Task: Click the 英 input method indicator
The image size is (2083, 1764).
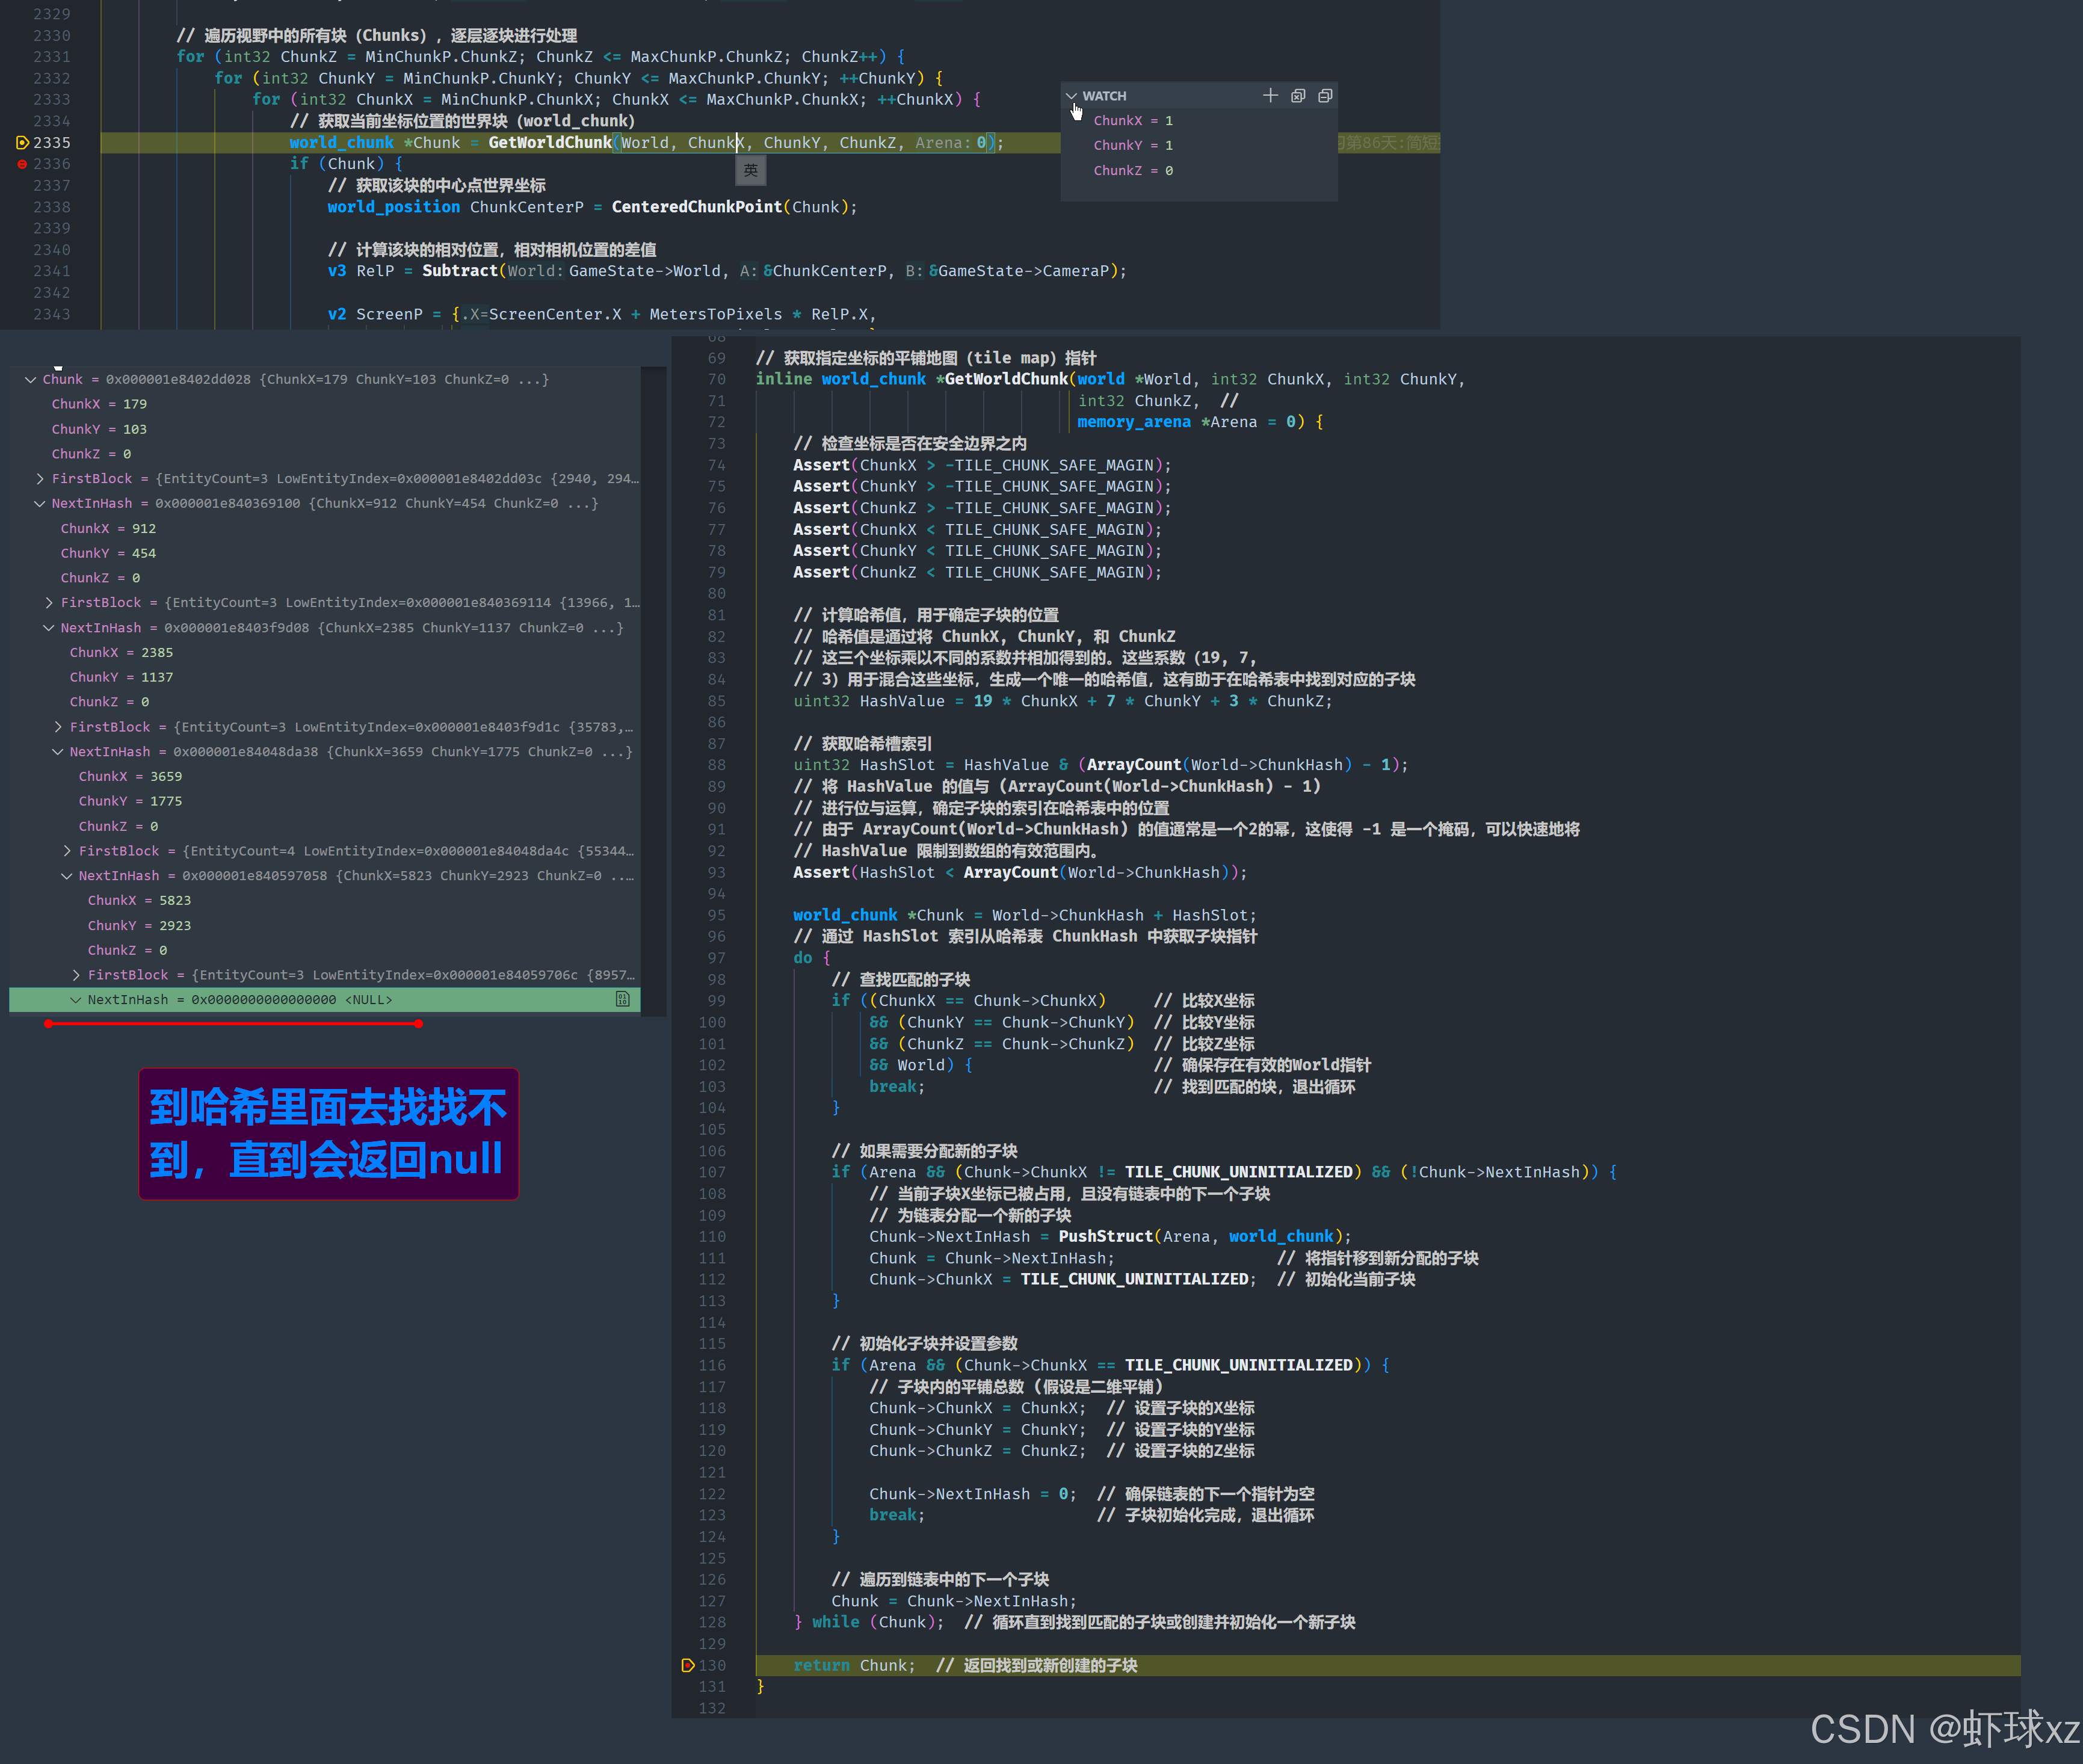Action: tap(751, 171)
